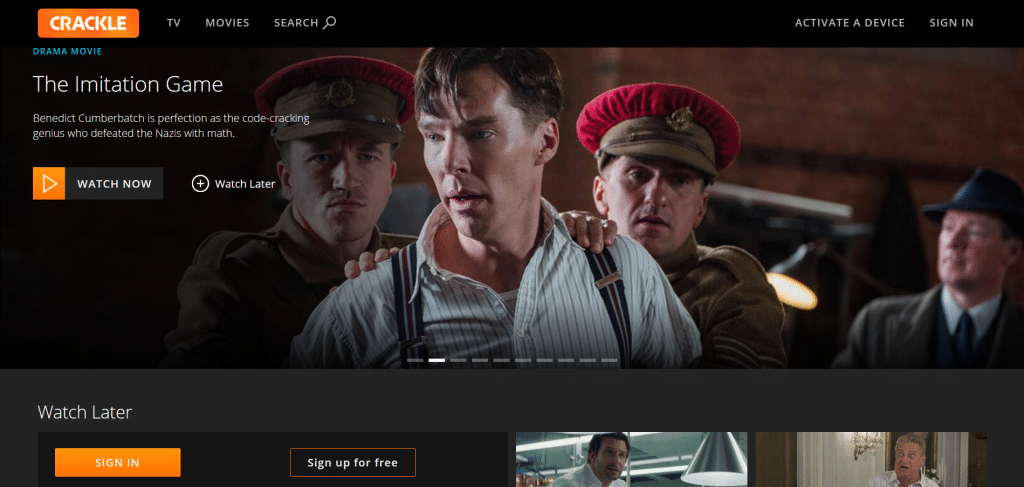Screen dimensions: 1024x487
Task: Select the fifth carousel slide indicator
Action: pos(502,360)
